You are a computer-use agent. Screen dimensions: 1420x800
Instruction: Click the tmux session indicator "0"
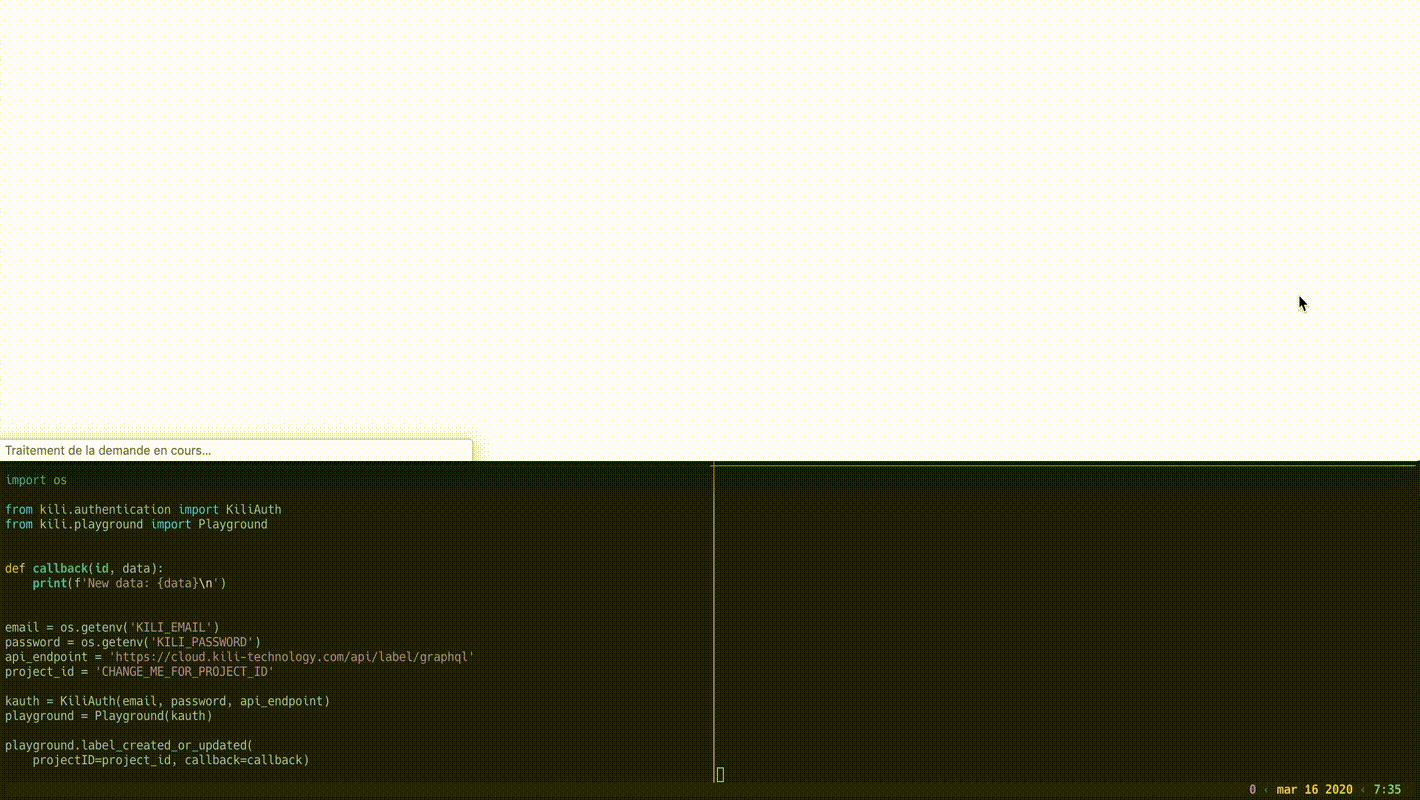click(x=1251, y=789)
